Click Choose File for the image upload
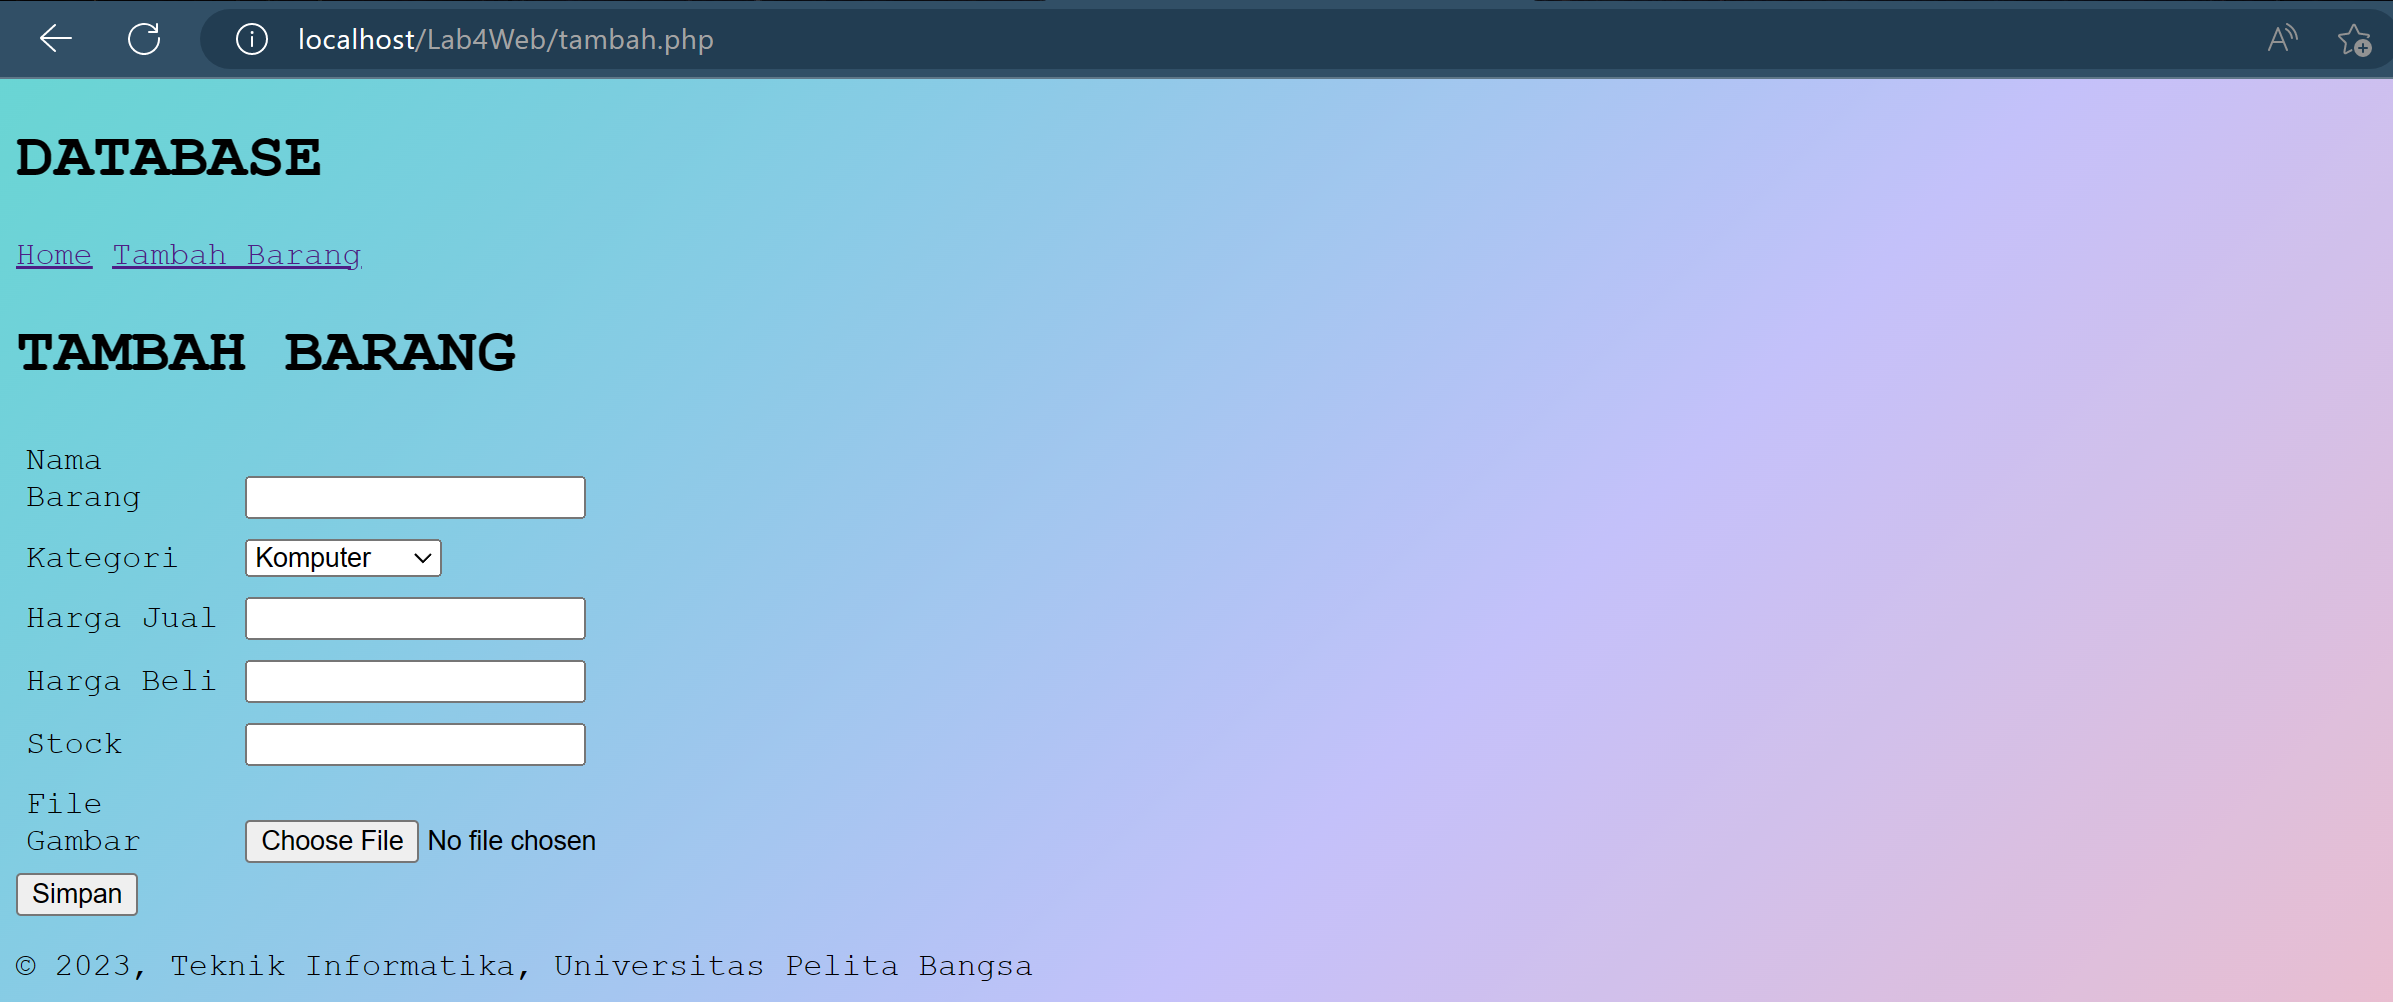Image resolution: width=2393 pixels, height=1002 pixels. click(x=331, y=840)
